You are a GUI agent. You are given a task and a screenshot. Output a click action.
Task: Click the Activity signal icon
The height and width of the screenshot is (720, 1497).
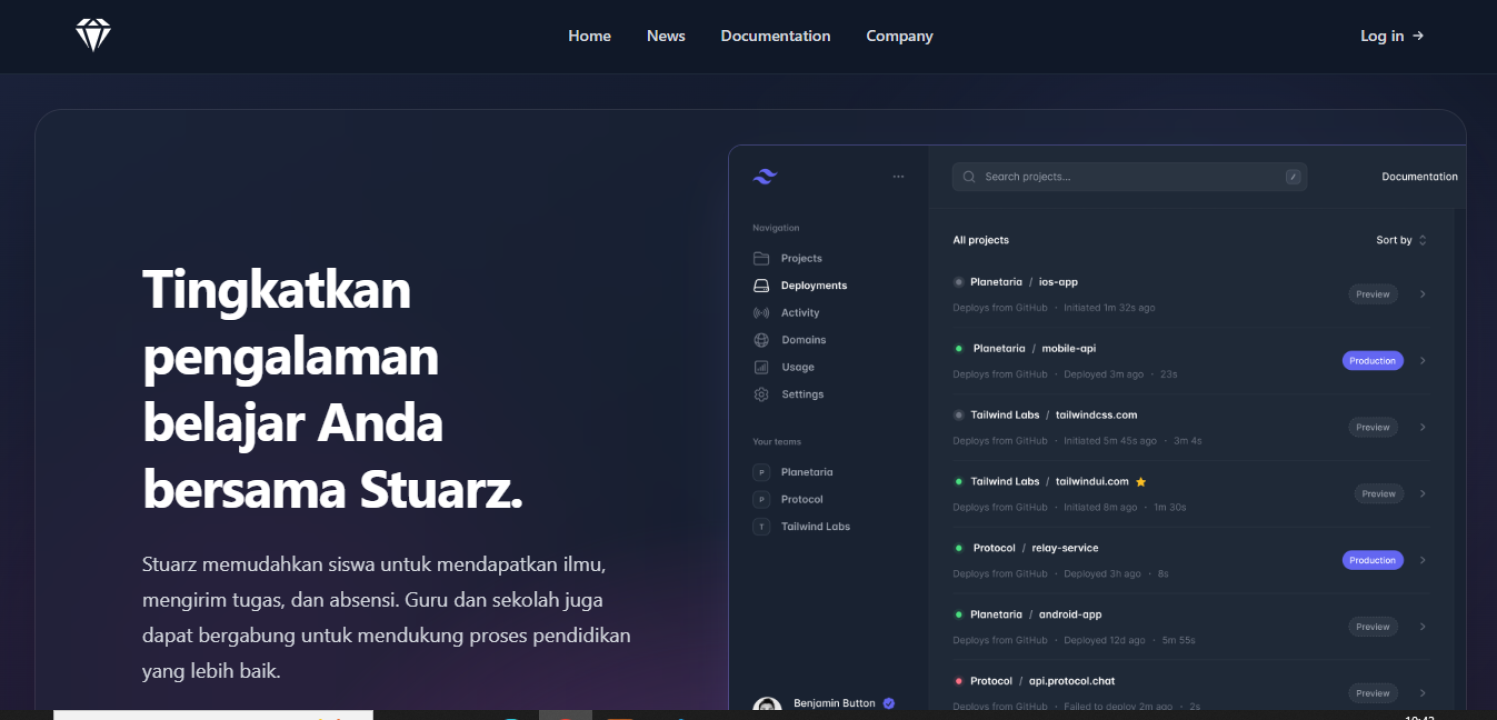pyautogui.click(x=761, y=313)
